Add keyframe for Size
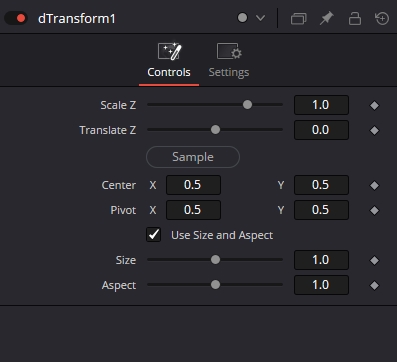 pyautogui.click(x=374, y=260)
